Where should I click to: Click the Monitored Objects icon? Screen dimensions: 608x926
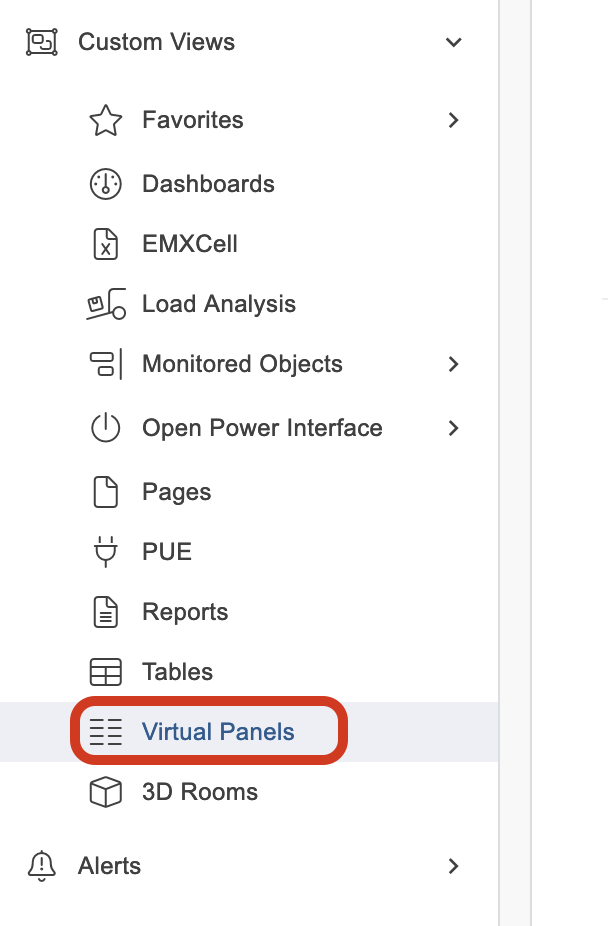click(105, 364)
